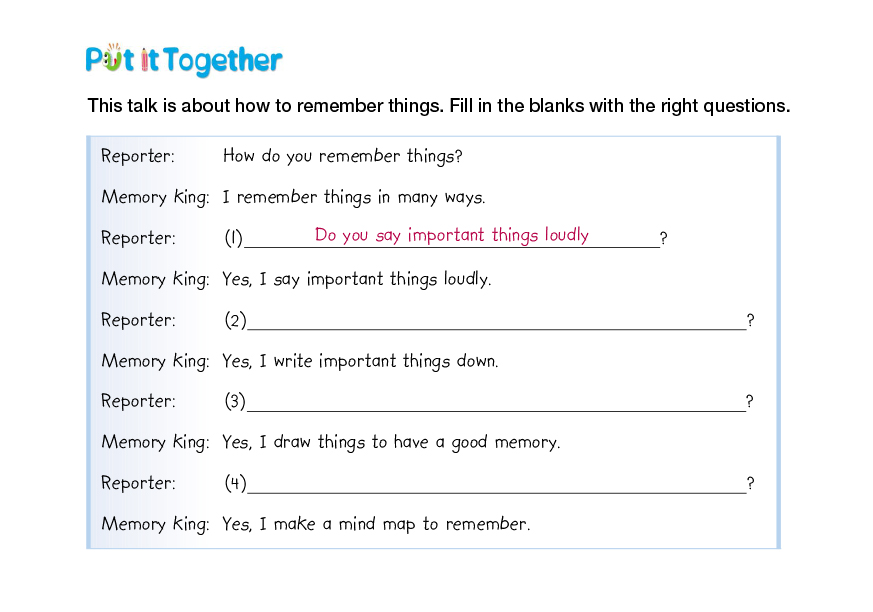Click "Yes, I make a mind map to remember."
Image resolution: width=873 pixels, height=612 pixels.
tap(376, 524)
